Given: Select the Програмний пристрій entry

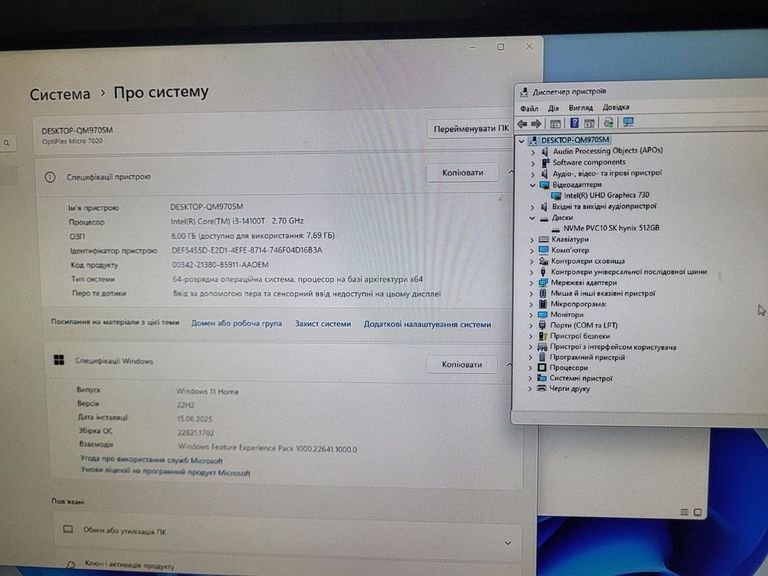Looking at the screenshot, I should [x=587, y=357].
